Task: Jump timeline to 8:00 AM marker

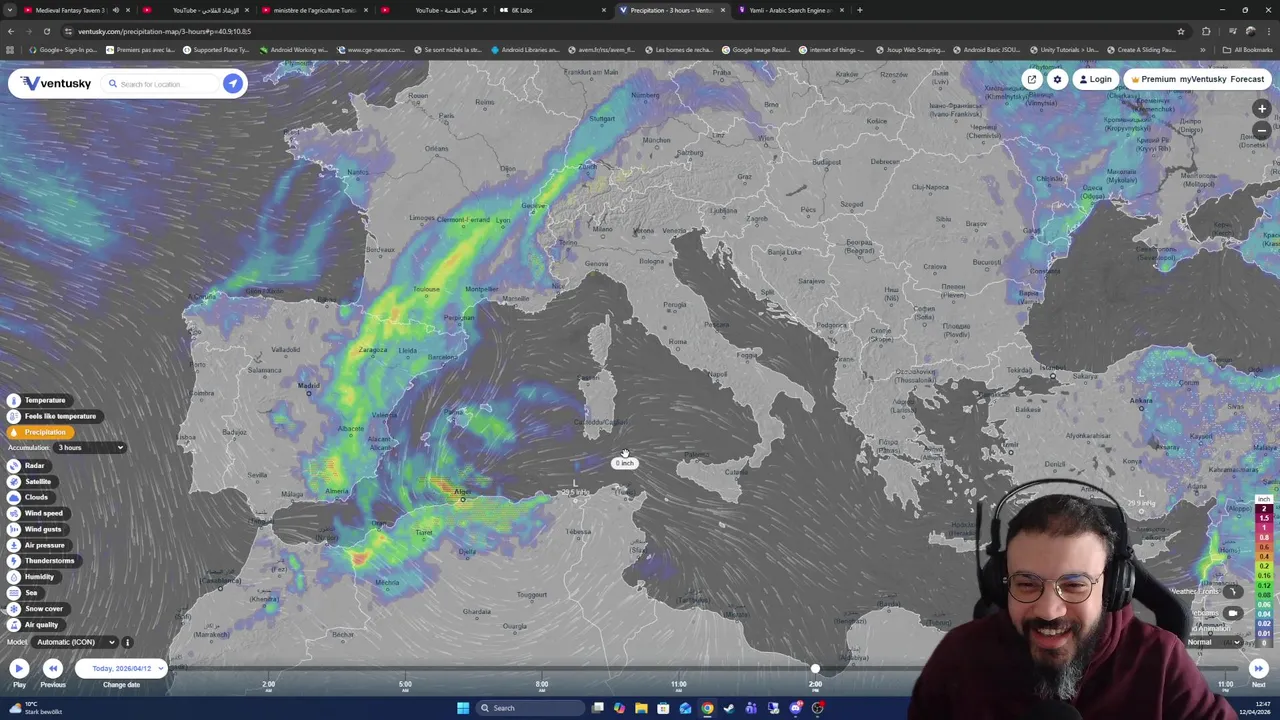Action: [x=542, y=685]
